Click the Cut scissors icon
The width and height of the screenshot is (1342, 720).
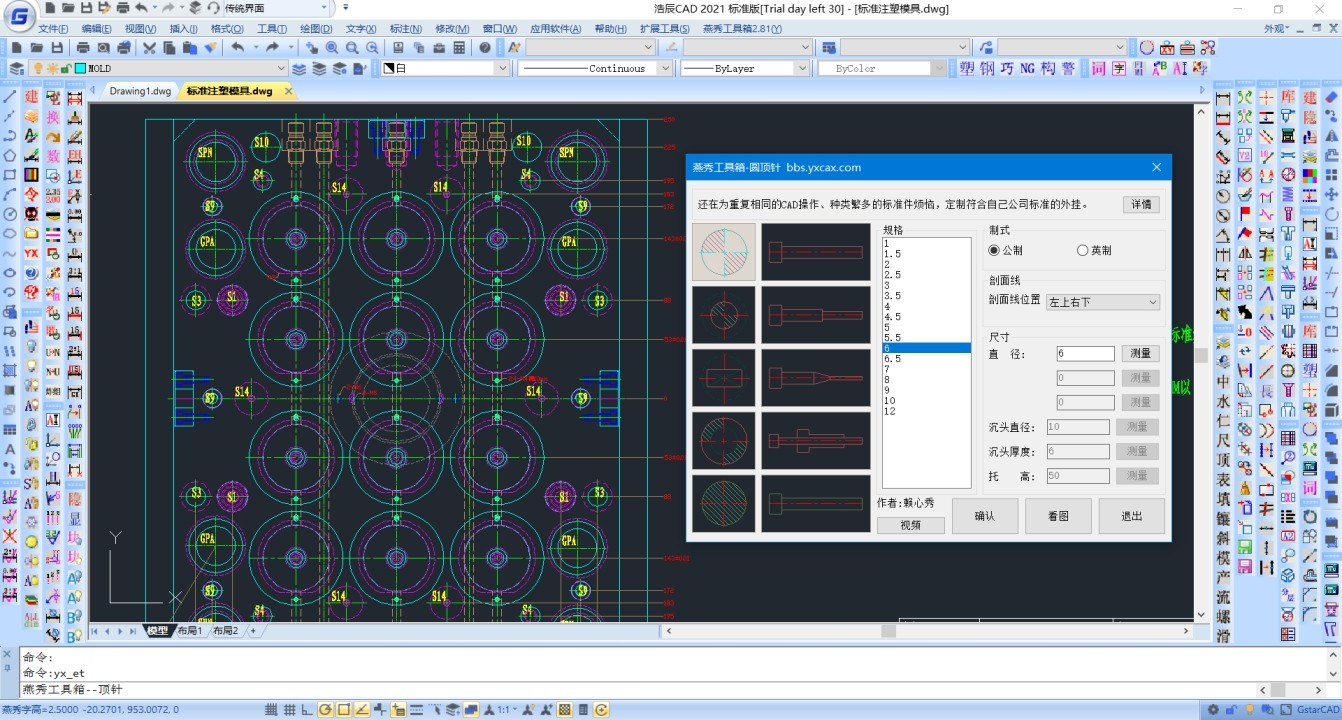pyautogui.click(x=149, y=48)
